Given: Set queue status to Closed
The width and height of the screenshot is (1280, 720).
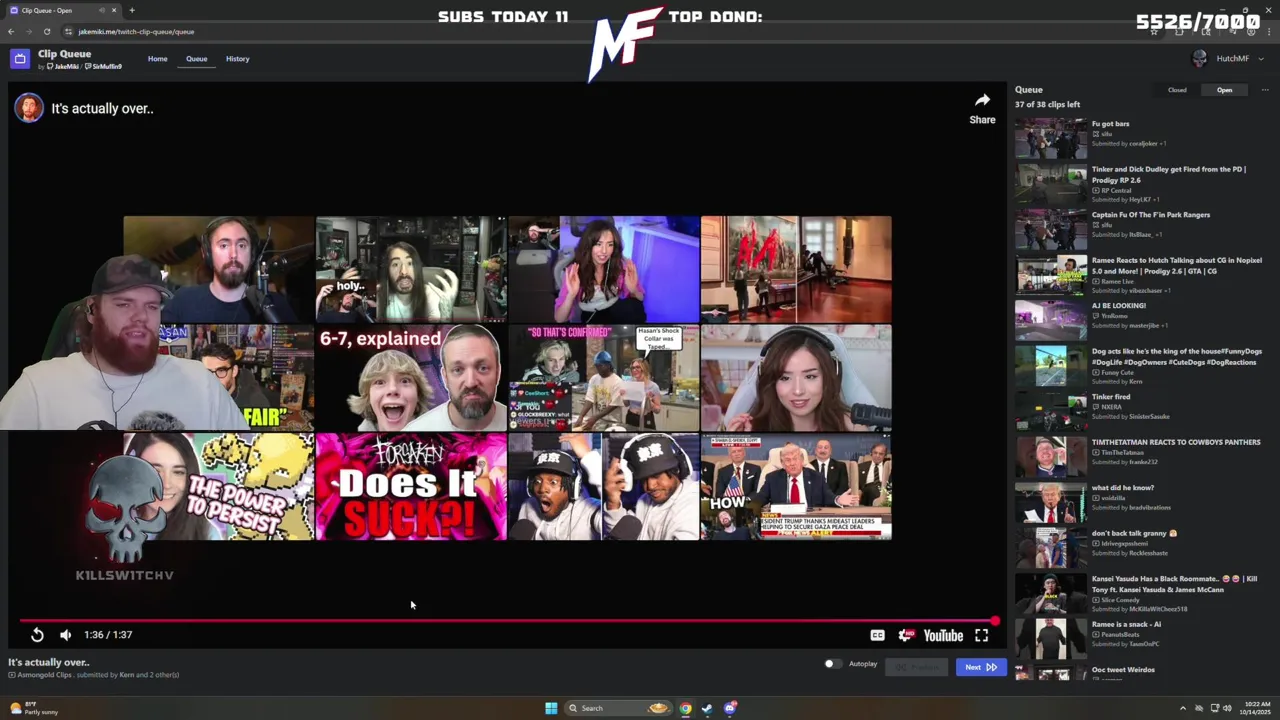Looking at the screenshot, I should 1177,90.
